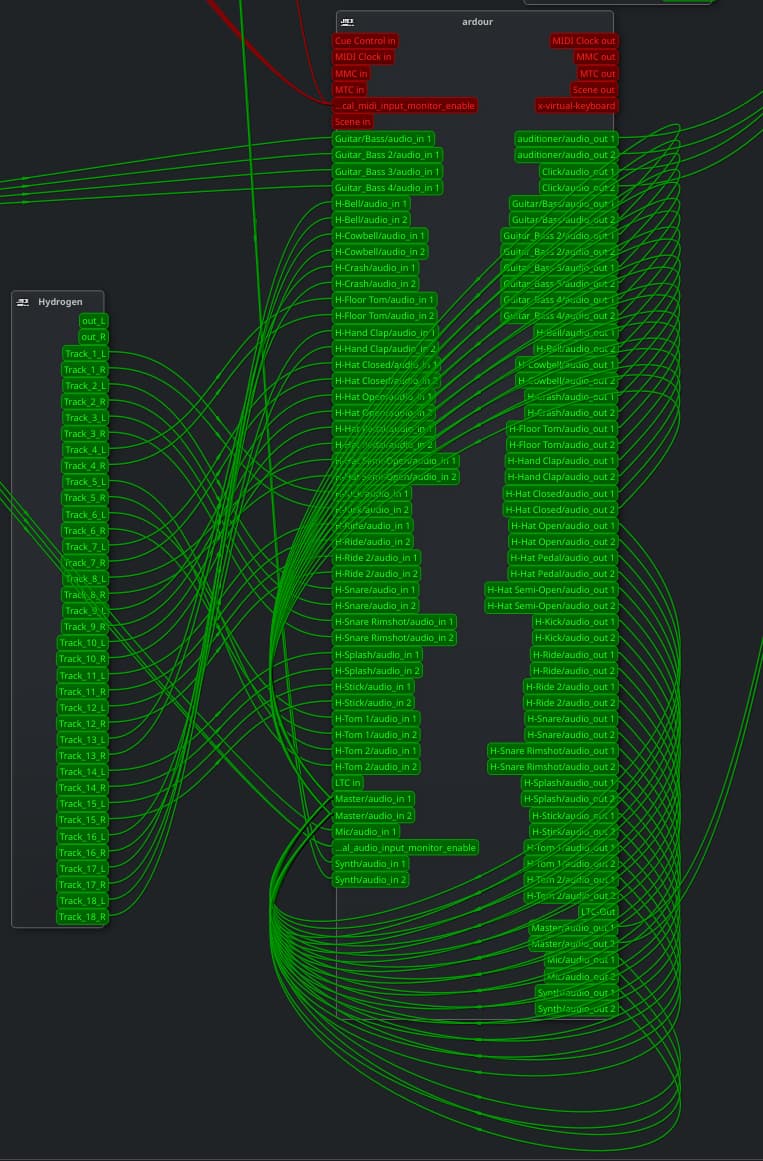Select the LTC in port

(x=348, y=782)
